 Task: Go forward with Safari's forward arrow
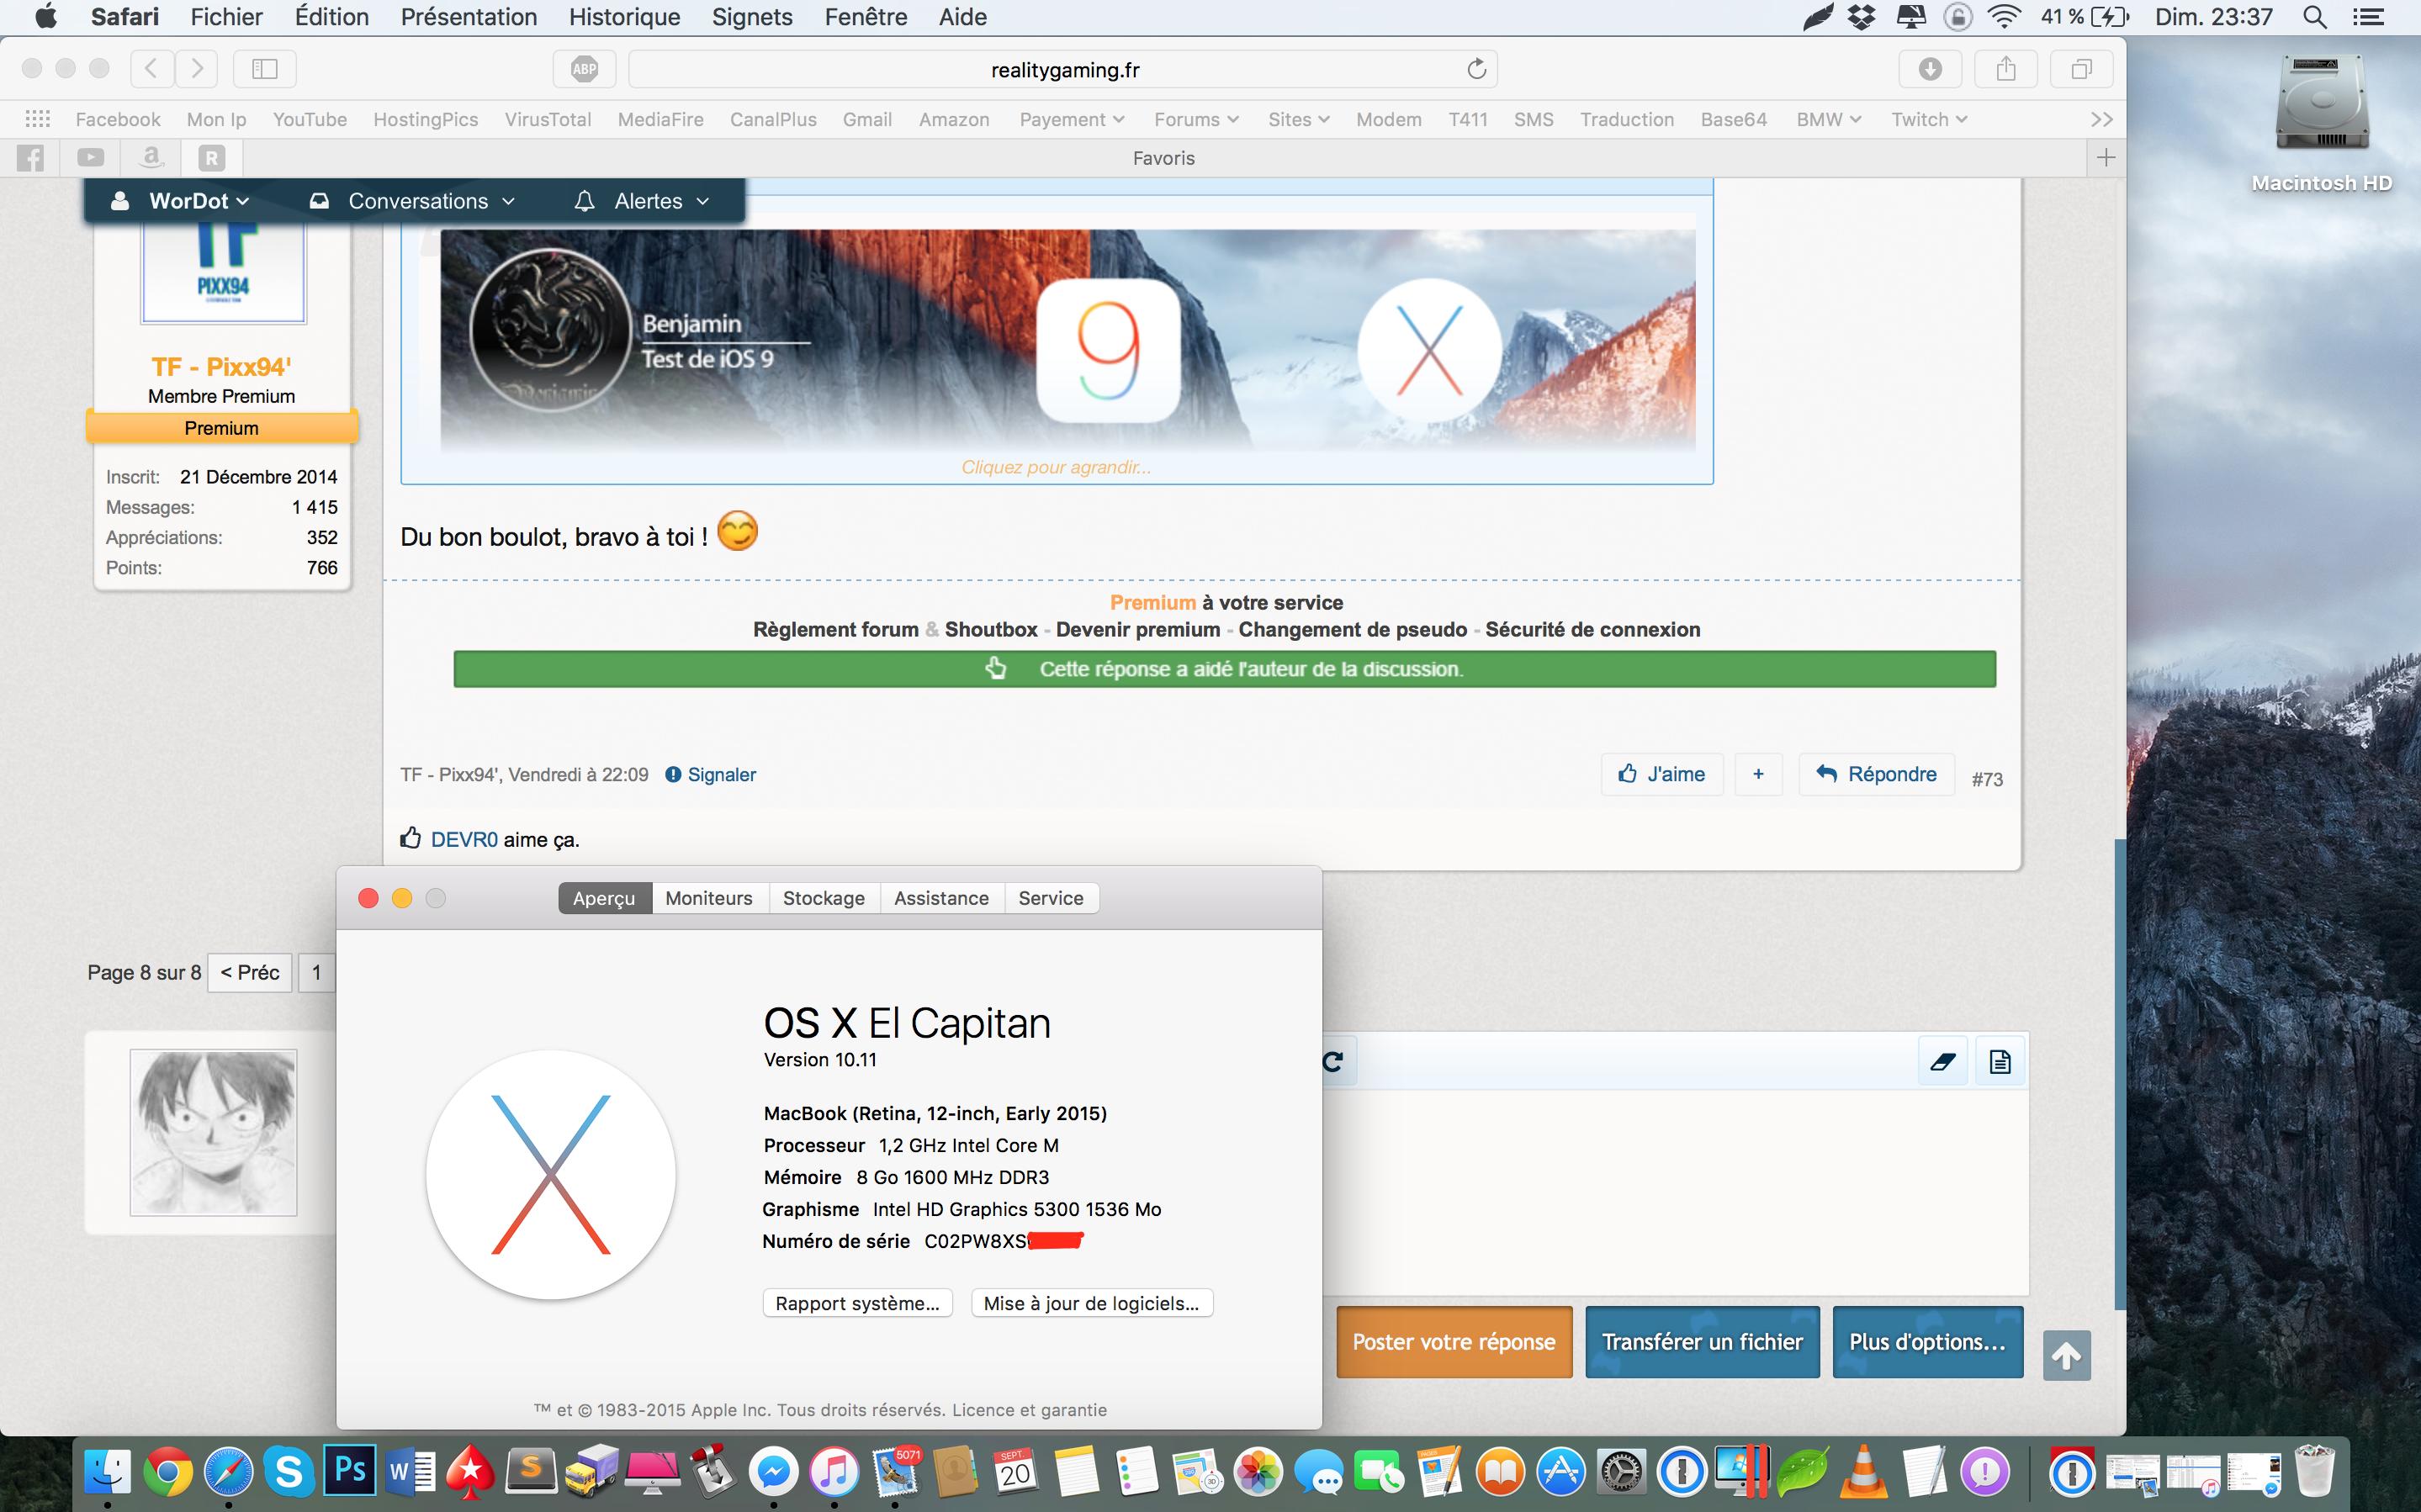pyautogui.click(x=197, y=69)
